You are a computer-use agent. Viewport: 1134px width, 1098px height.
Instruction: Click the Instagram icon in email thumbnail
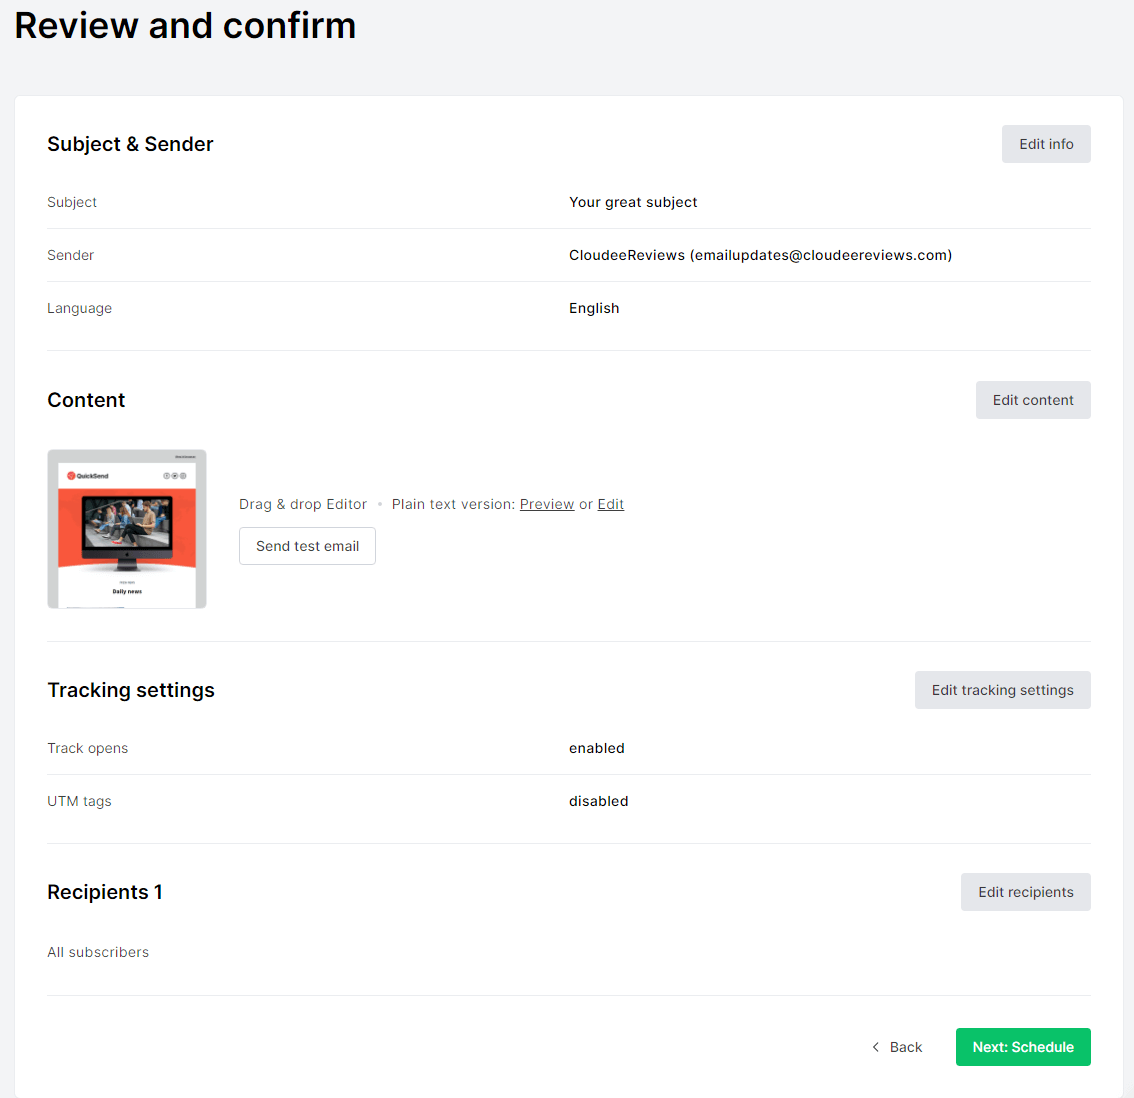pyautogui.click(x=183, y=476)
